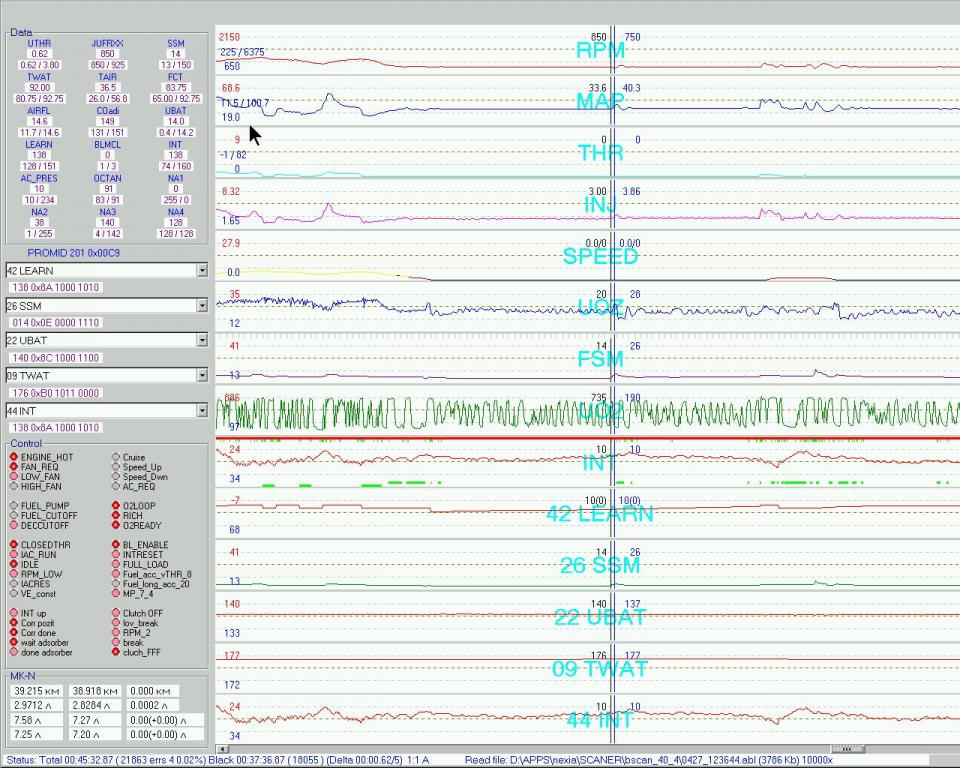Open the 09 TWAT channel dropdown
Image resolution: width=960 pixels, height=768 pixels.
coord(201,376)
